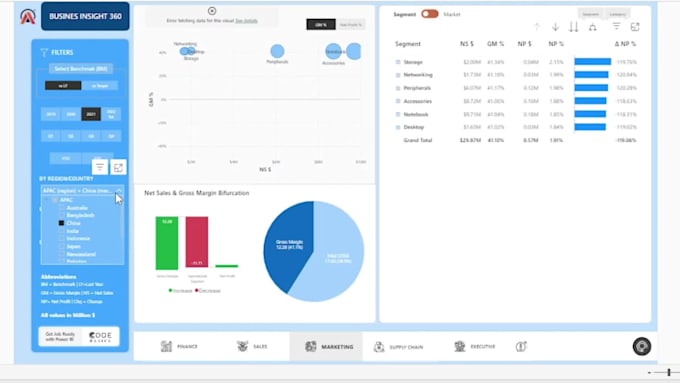The image size is (680, 383).
Task: Click the info icon in navigation bar
Action: [x=521, y=346]
